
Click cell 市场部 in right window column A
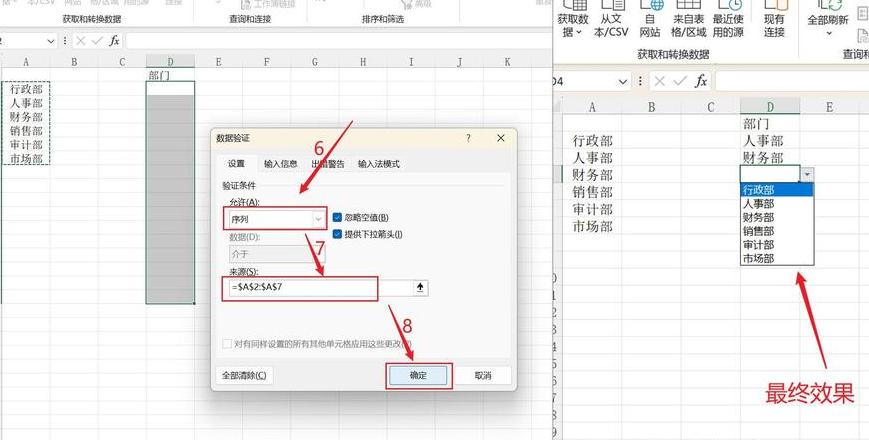click(x=592, y=226)
